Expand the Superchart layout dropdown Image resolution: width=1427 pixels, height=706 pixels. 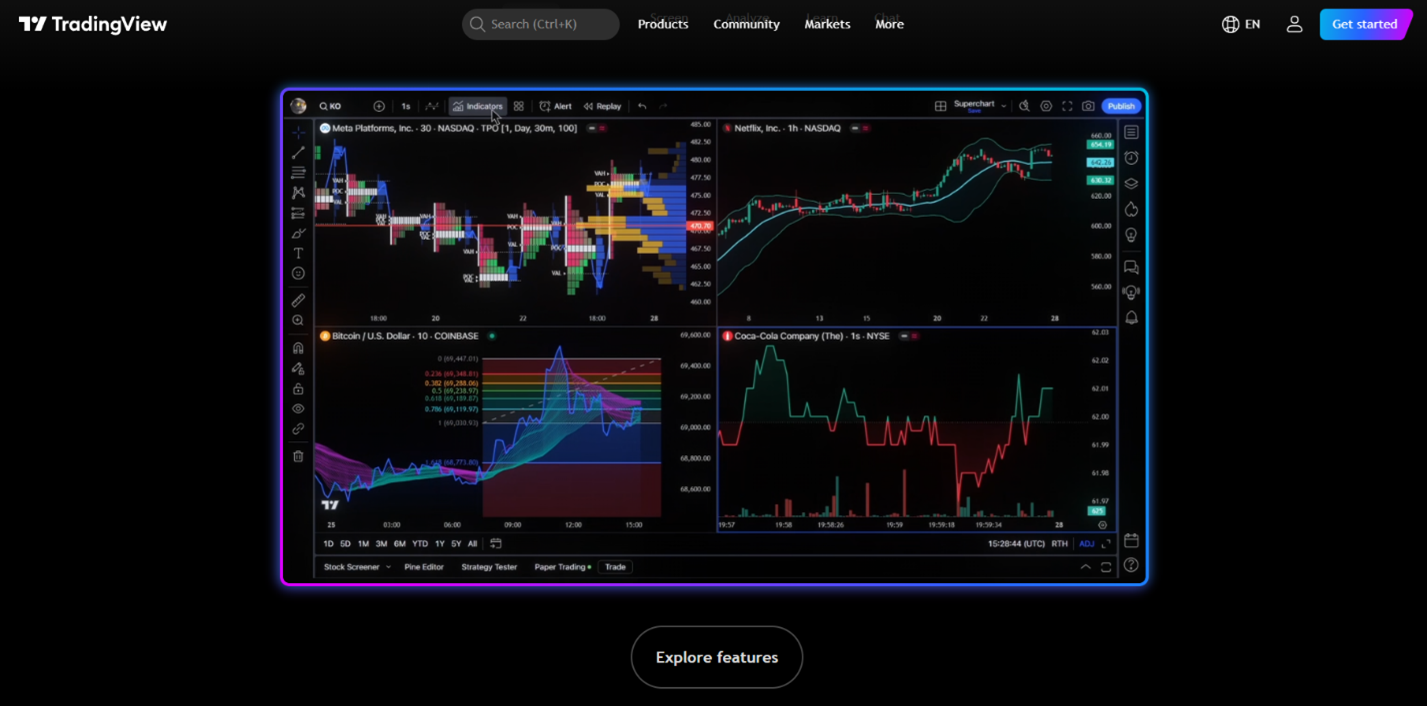(x=1004, y=106)
